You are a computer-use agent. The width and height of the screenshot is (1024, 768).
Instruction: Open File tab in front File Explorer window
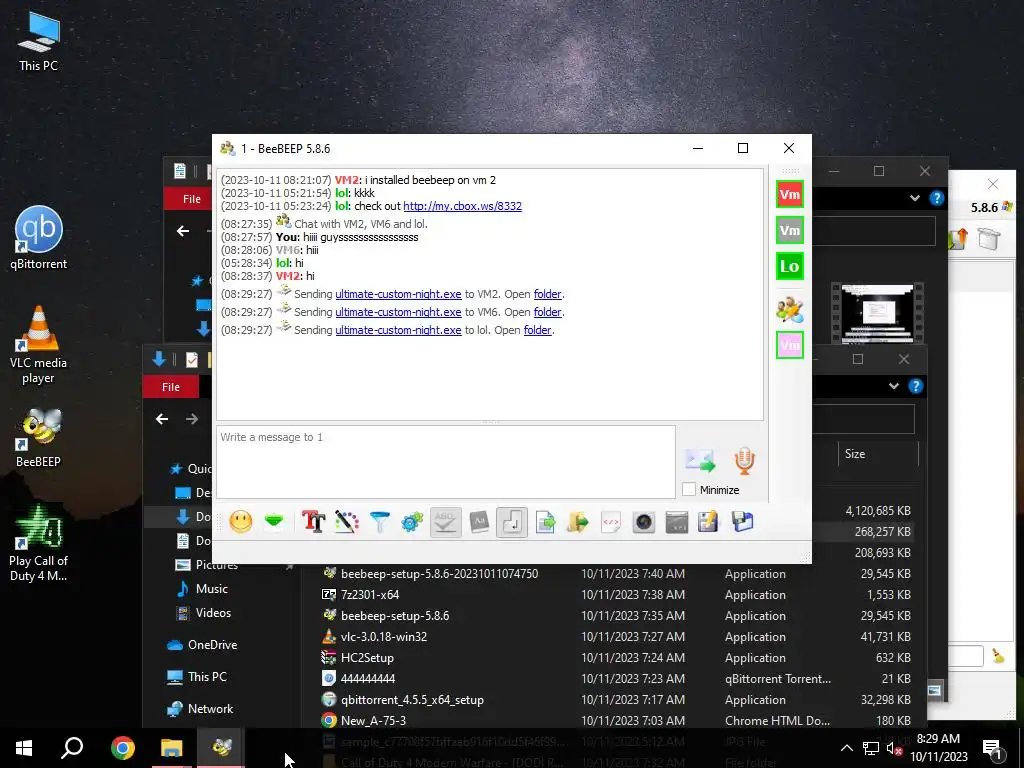pos(170,387)
